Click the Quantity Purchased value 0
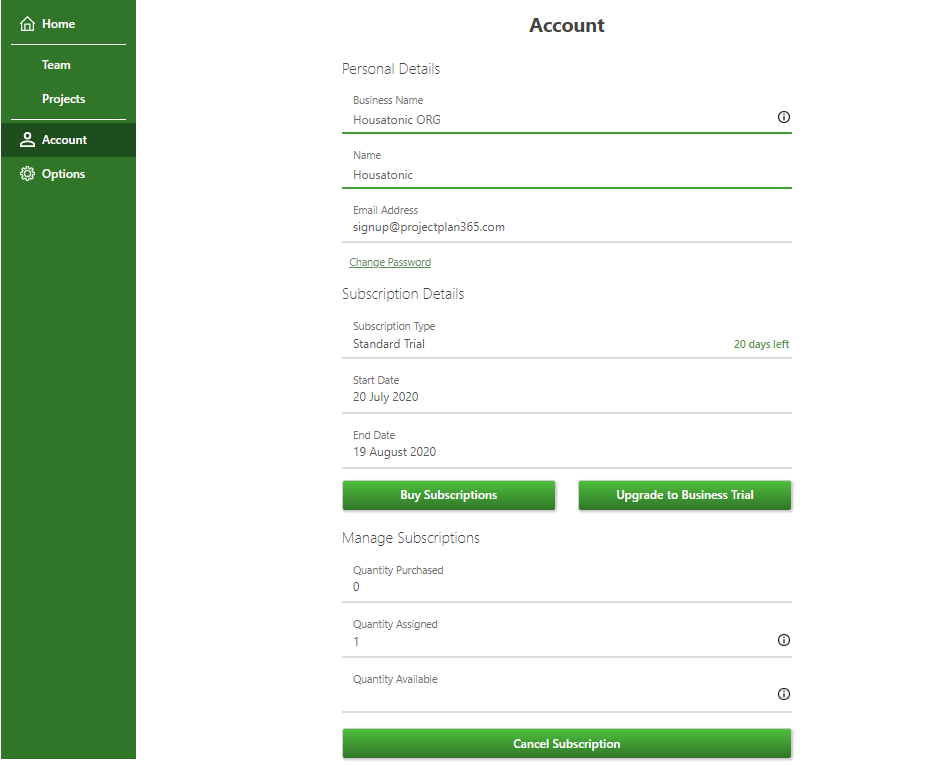Screen dimensions: 943x765 click(x=356, y=587)
